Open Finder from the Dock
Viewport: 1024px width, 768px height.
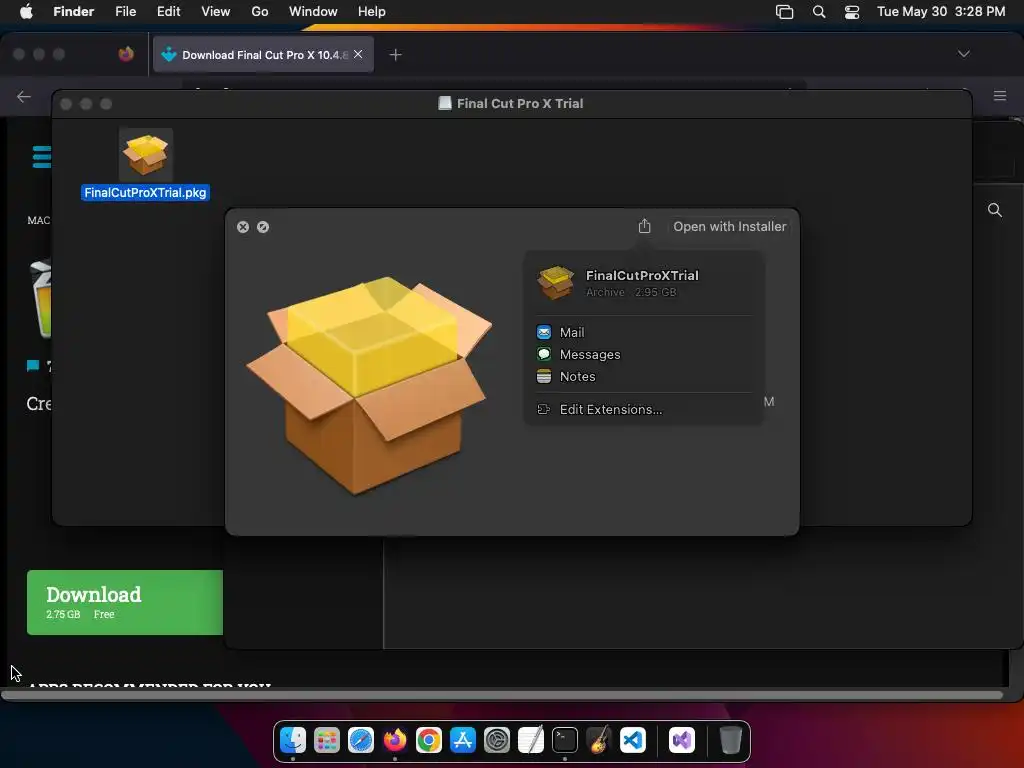pyautogui.click(x=293, y=741)
